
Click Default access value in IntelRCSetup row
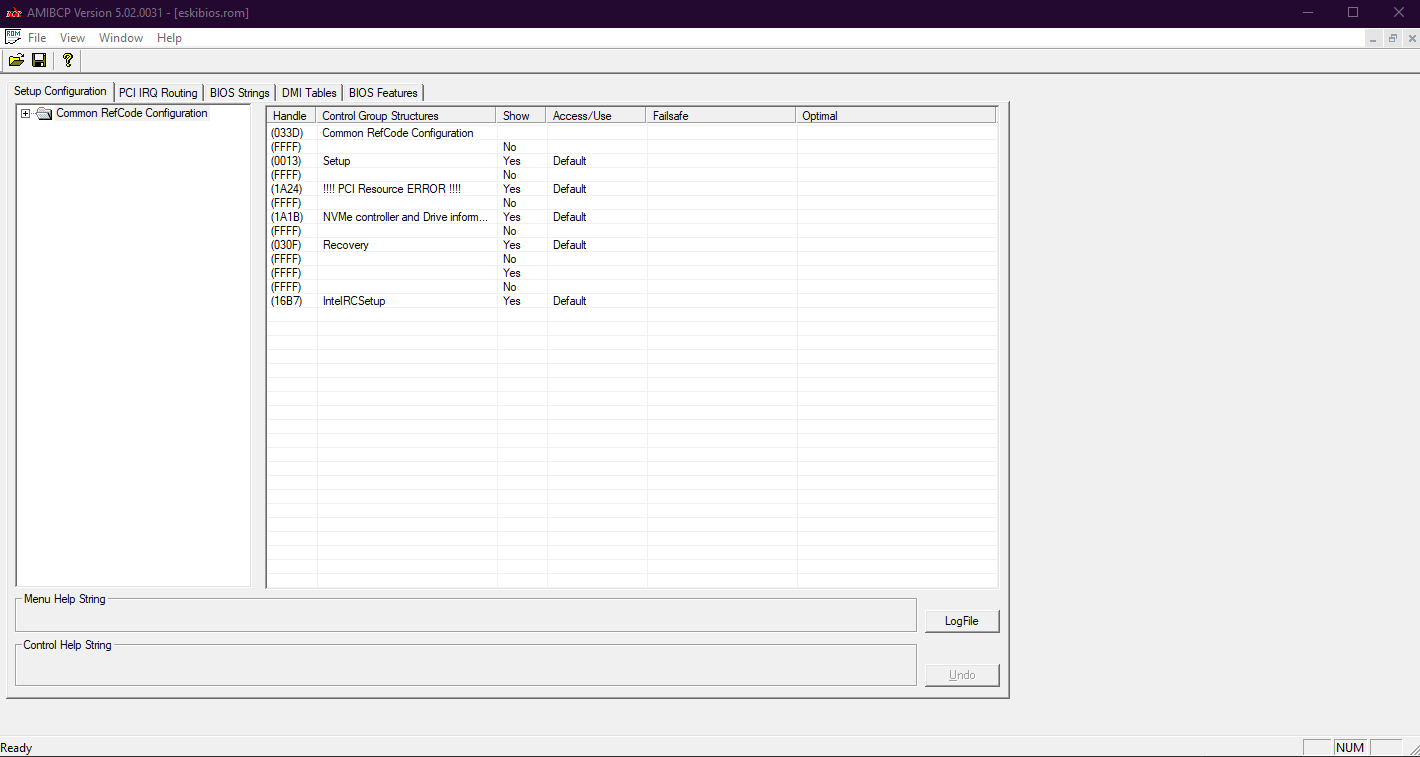[x=569, y=301]
